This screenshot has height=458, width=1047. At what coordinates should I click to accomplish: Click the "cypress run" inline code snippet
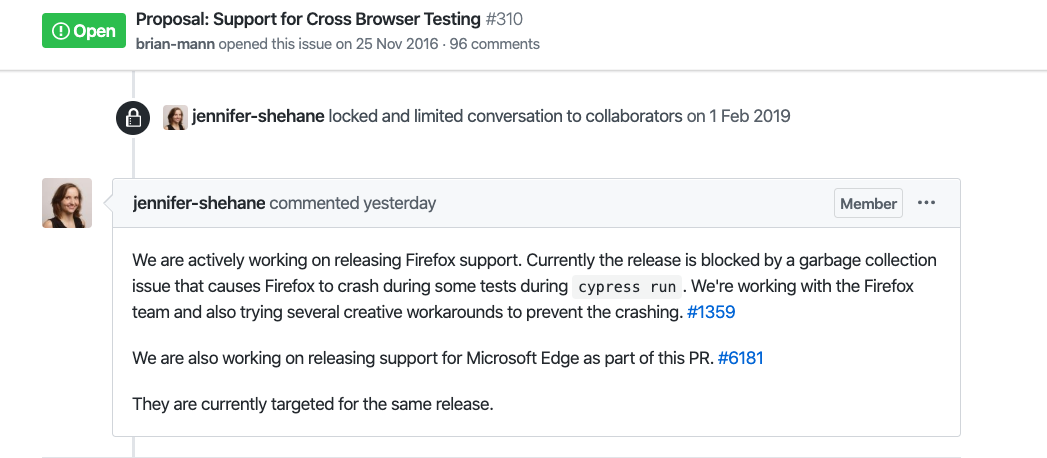[x=627, y=287]
